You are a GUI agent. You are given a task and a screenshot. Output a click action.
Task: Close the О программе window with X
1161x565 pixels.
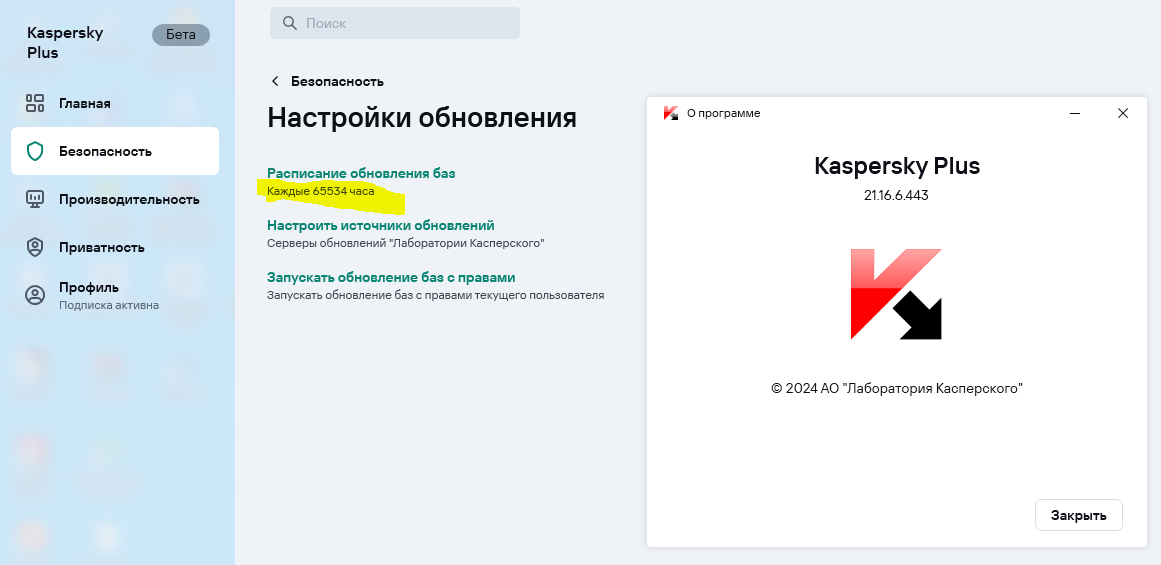pos(1122,113)
